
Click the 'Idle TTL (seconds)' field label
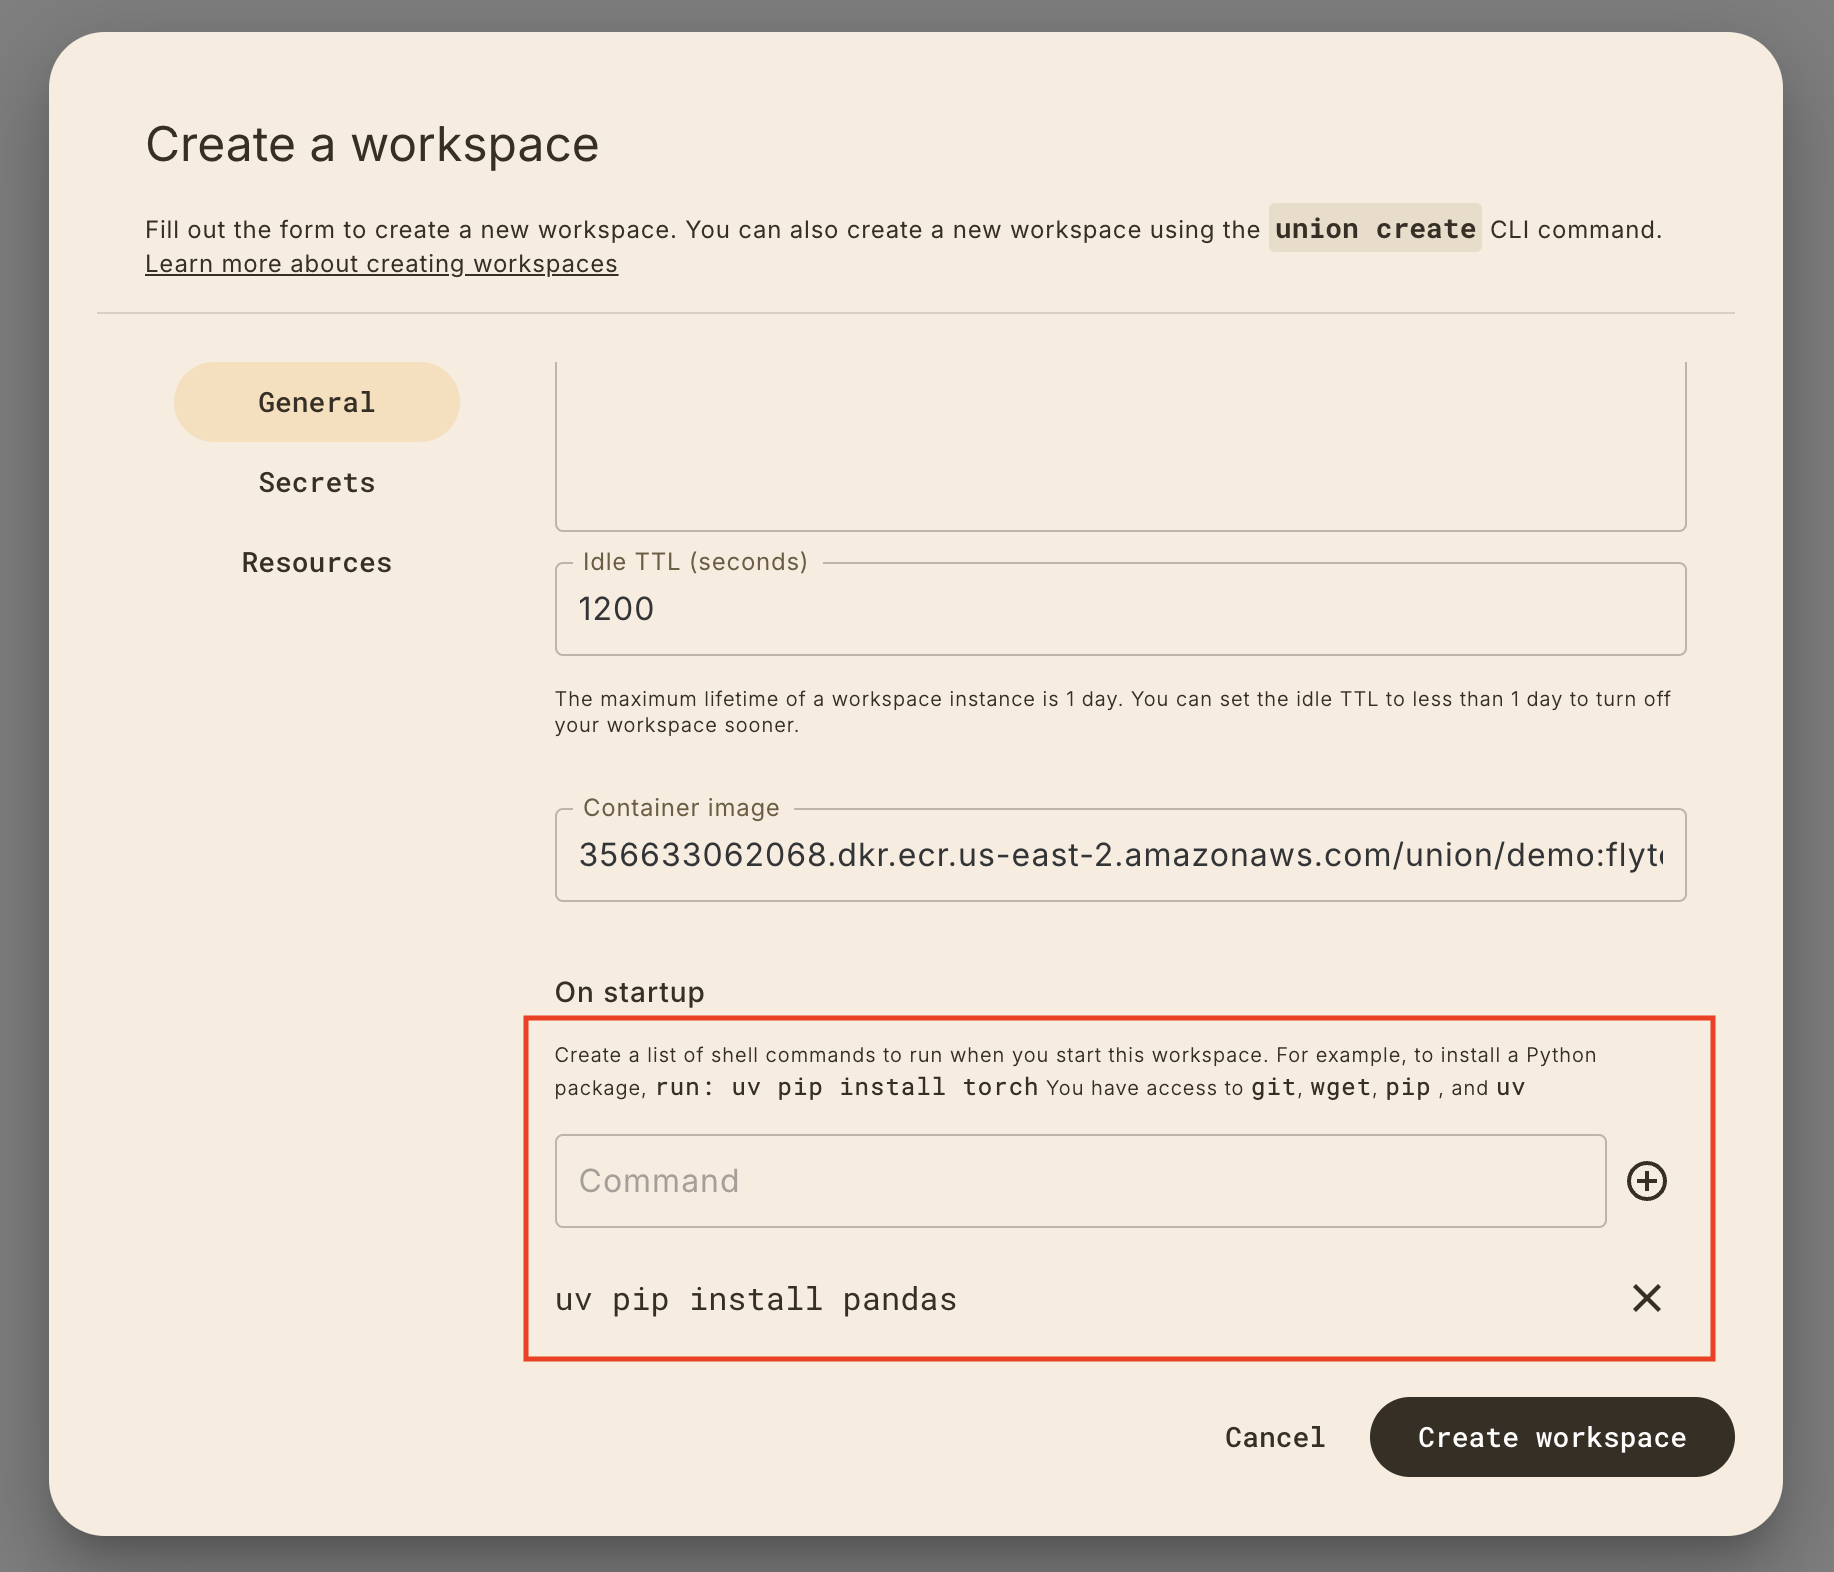[694, 562]
